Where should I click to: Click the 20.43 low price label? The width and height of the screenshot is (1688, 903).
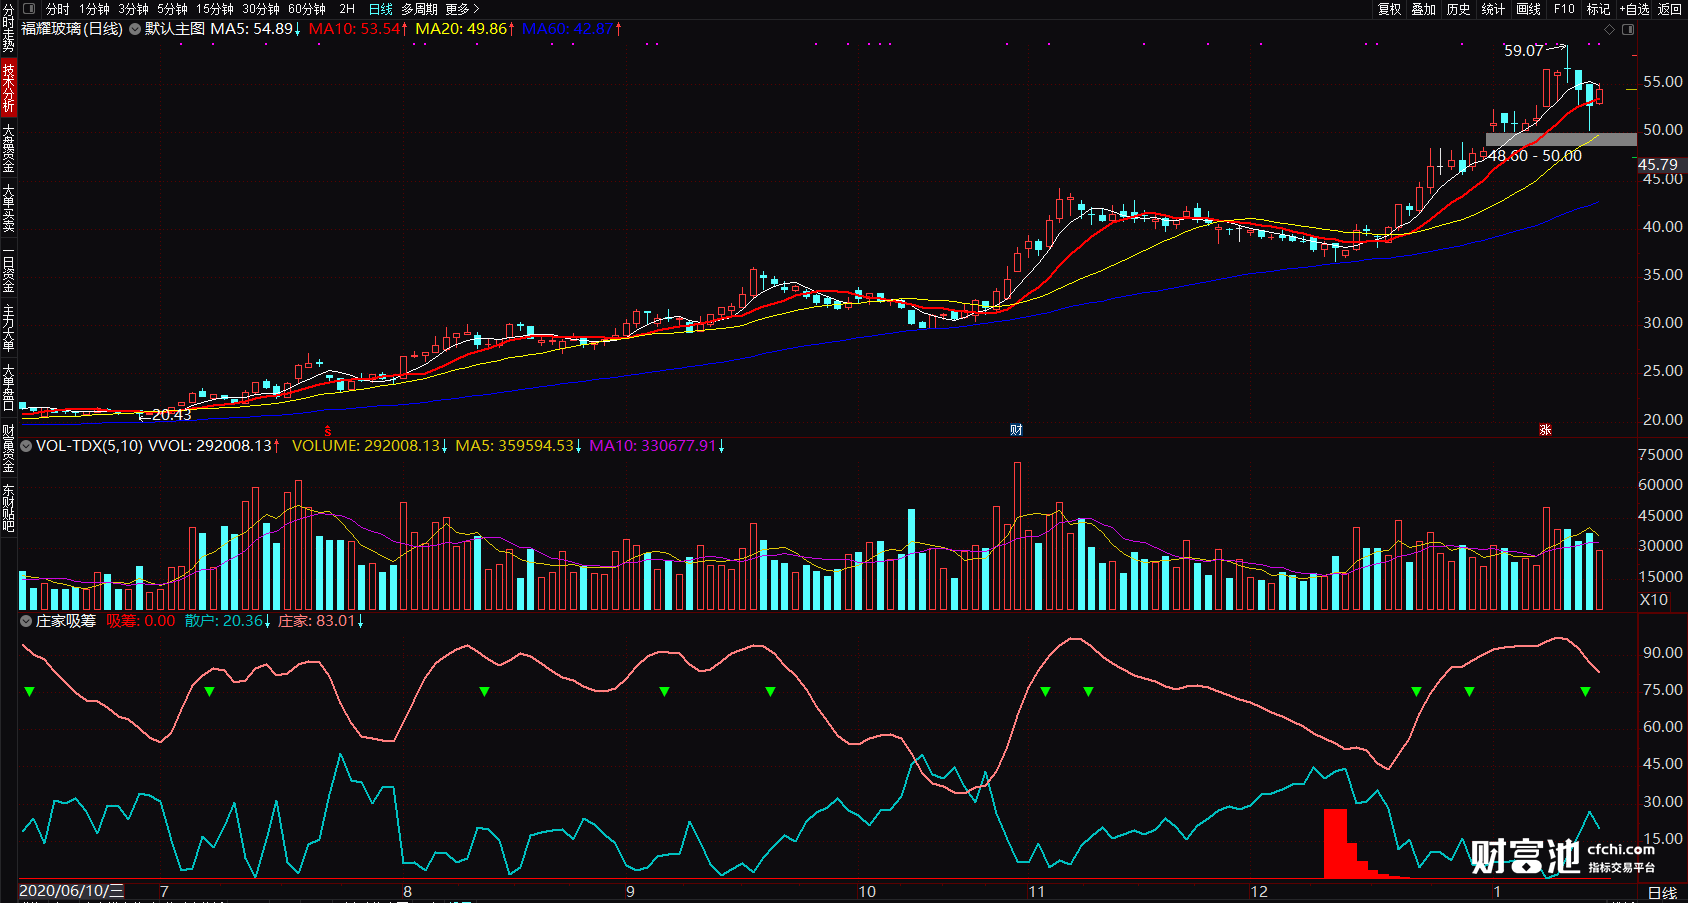171,415
